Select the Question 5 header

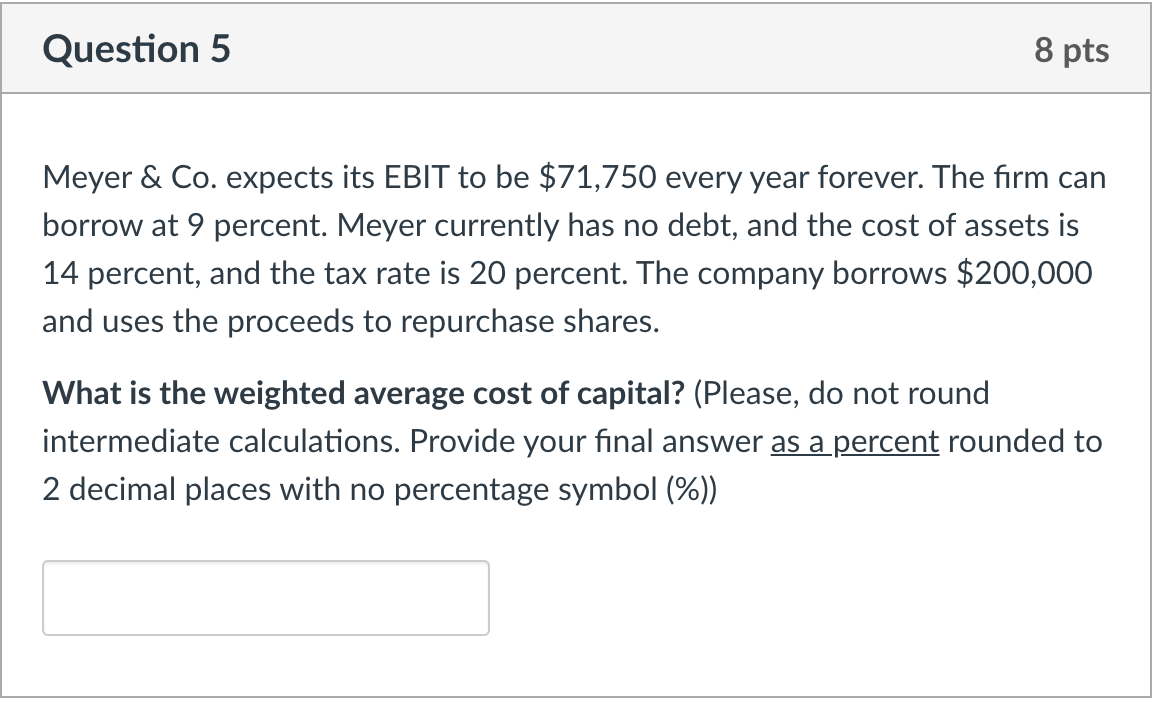137,48
